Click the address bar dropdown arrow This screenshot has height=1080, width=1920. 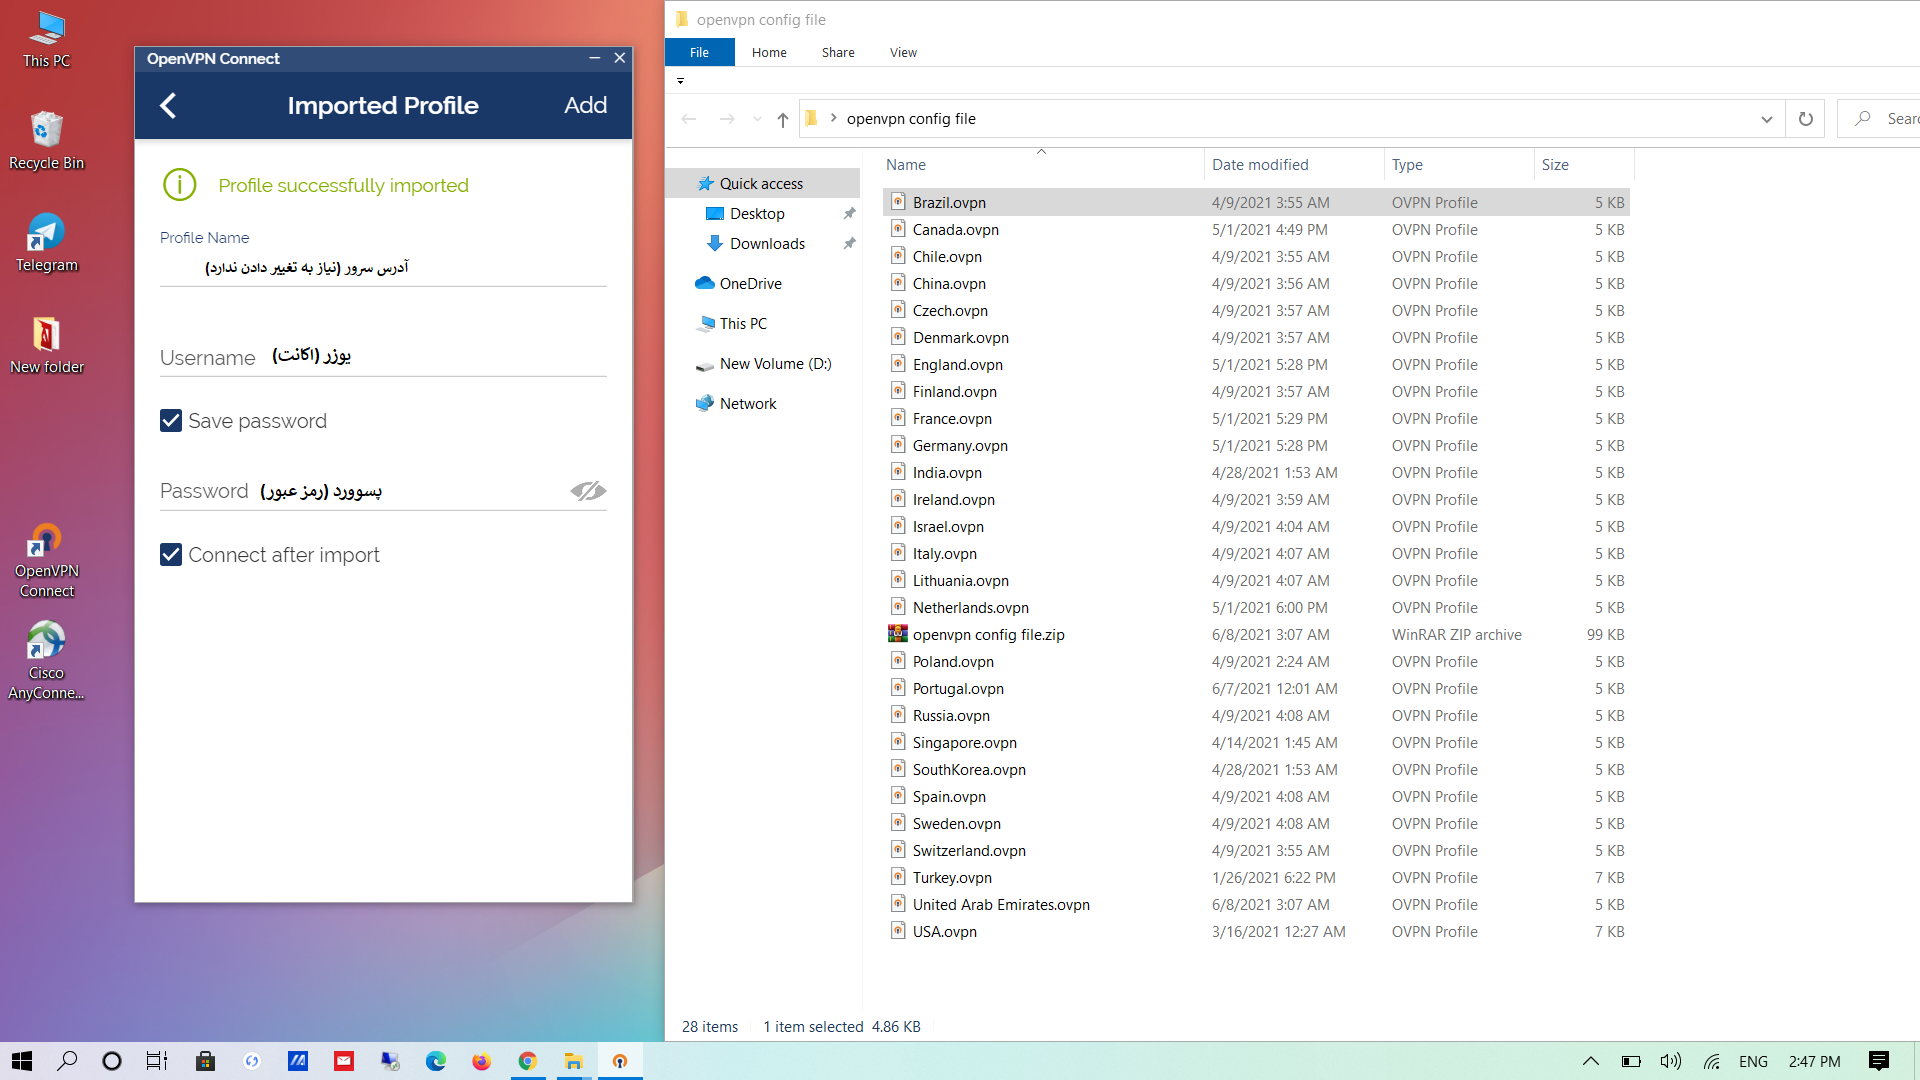pos(1767,119)
